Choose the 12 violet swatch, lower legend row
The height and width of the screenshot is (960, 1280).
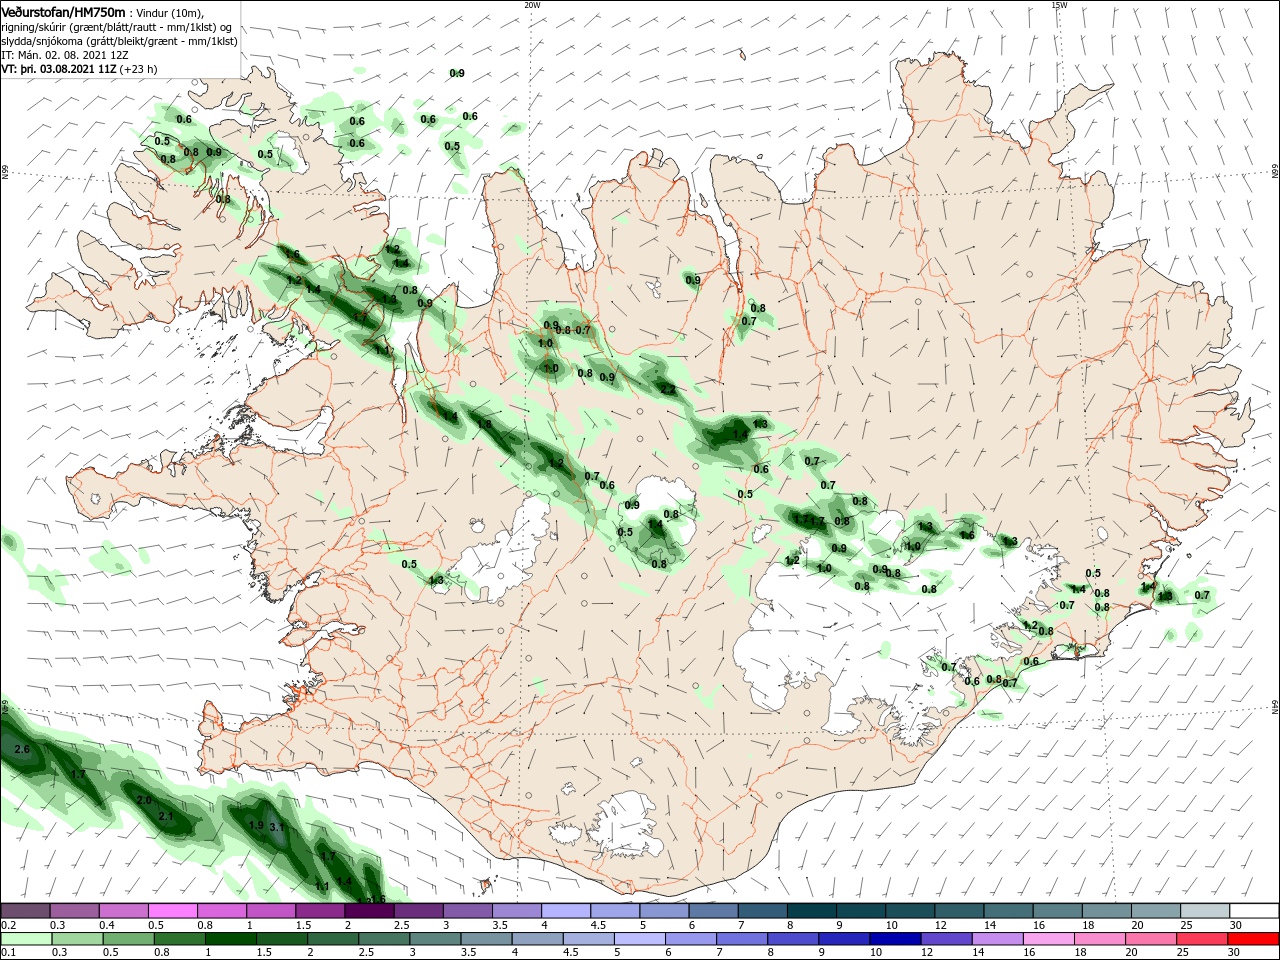point(946,939)
